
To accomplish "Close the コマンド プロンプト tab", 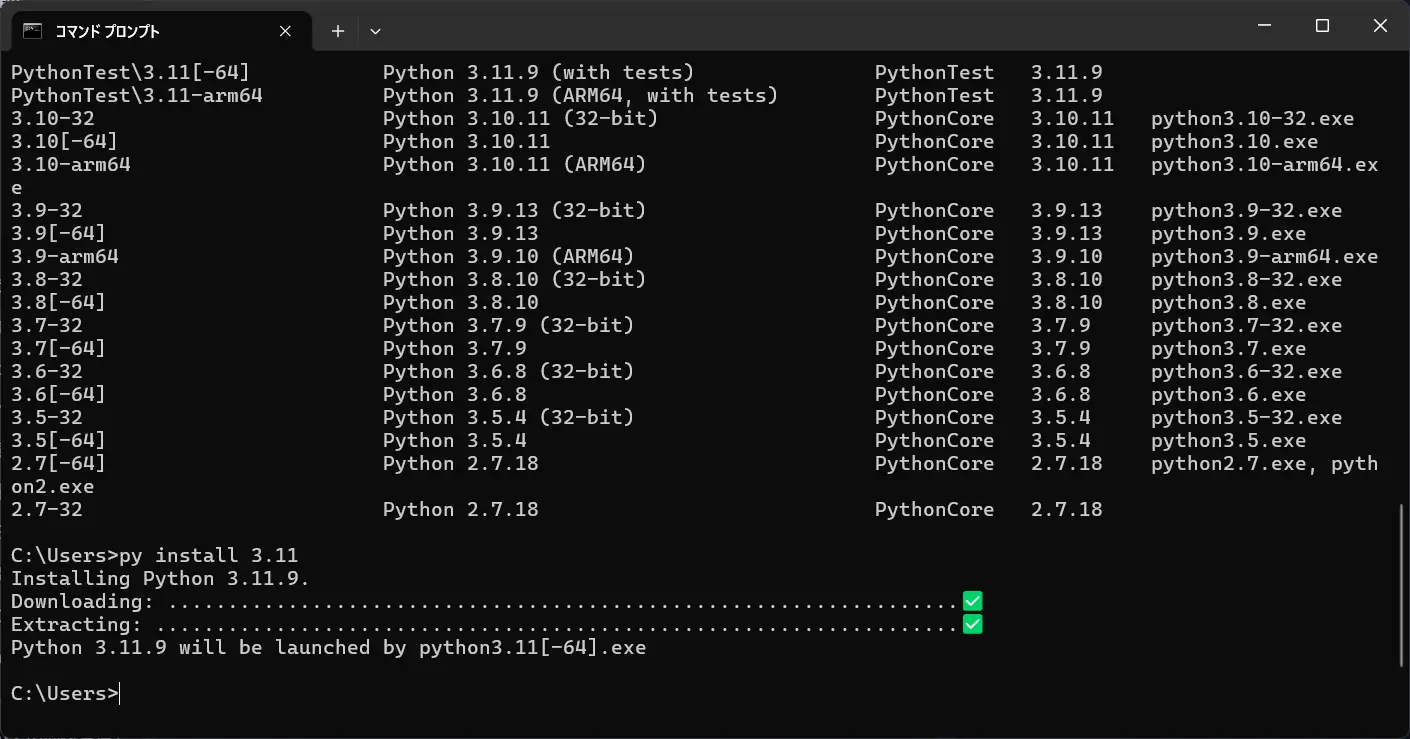I will (x=285, y=31).
